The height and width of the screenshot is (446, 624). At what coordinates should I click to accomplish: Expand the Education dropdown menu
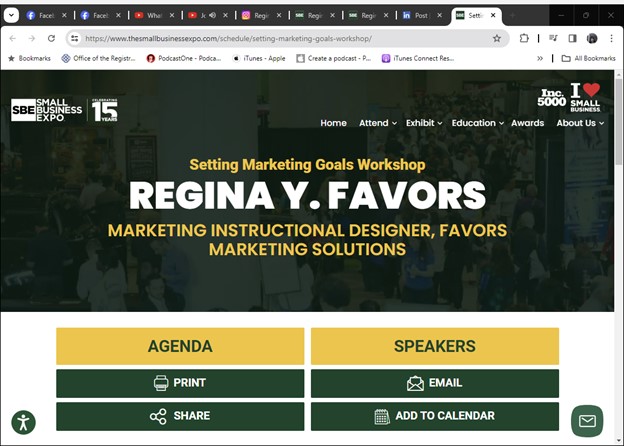click(x=477, y=123)
